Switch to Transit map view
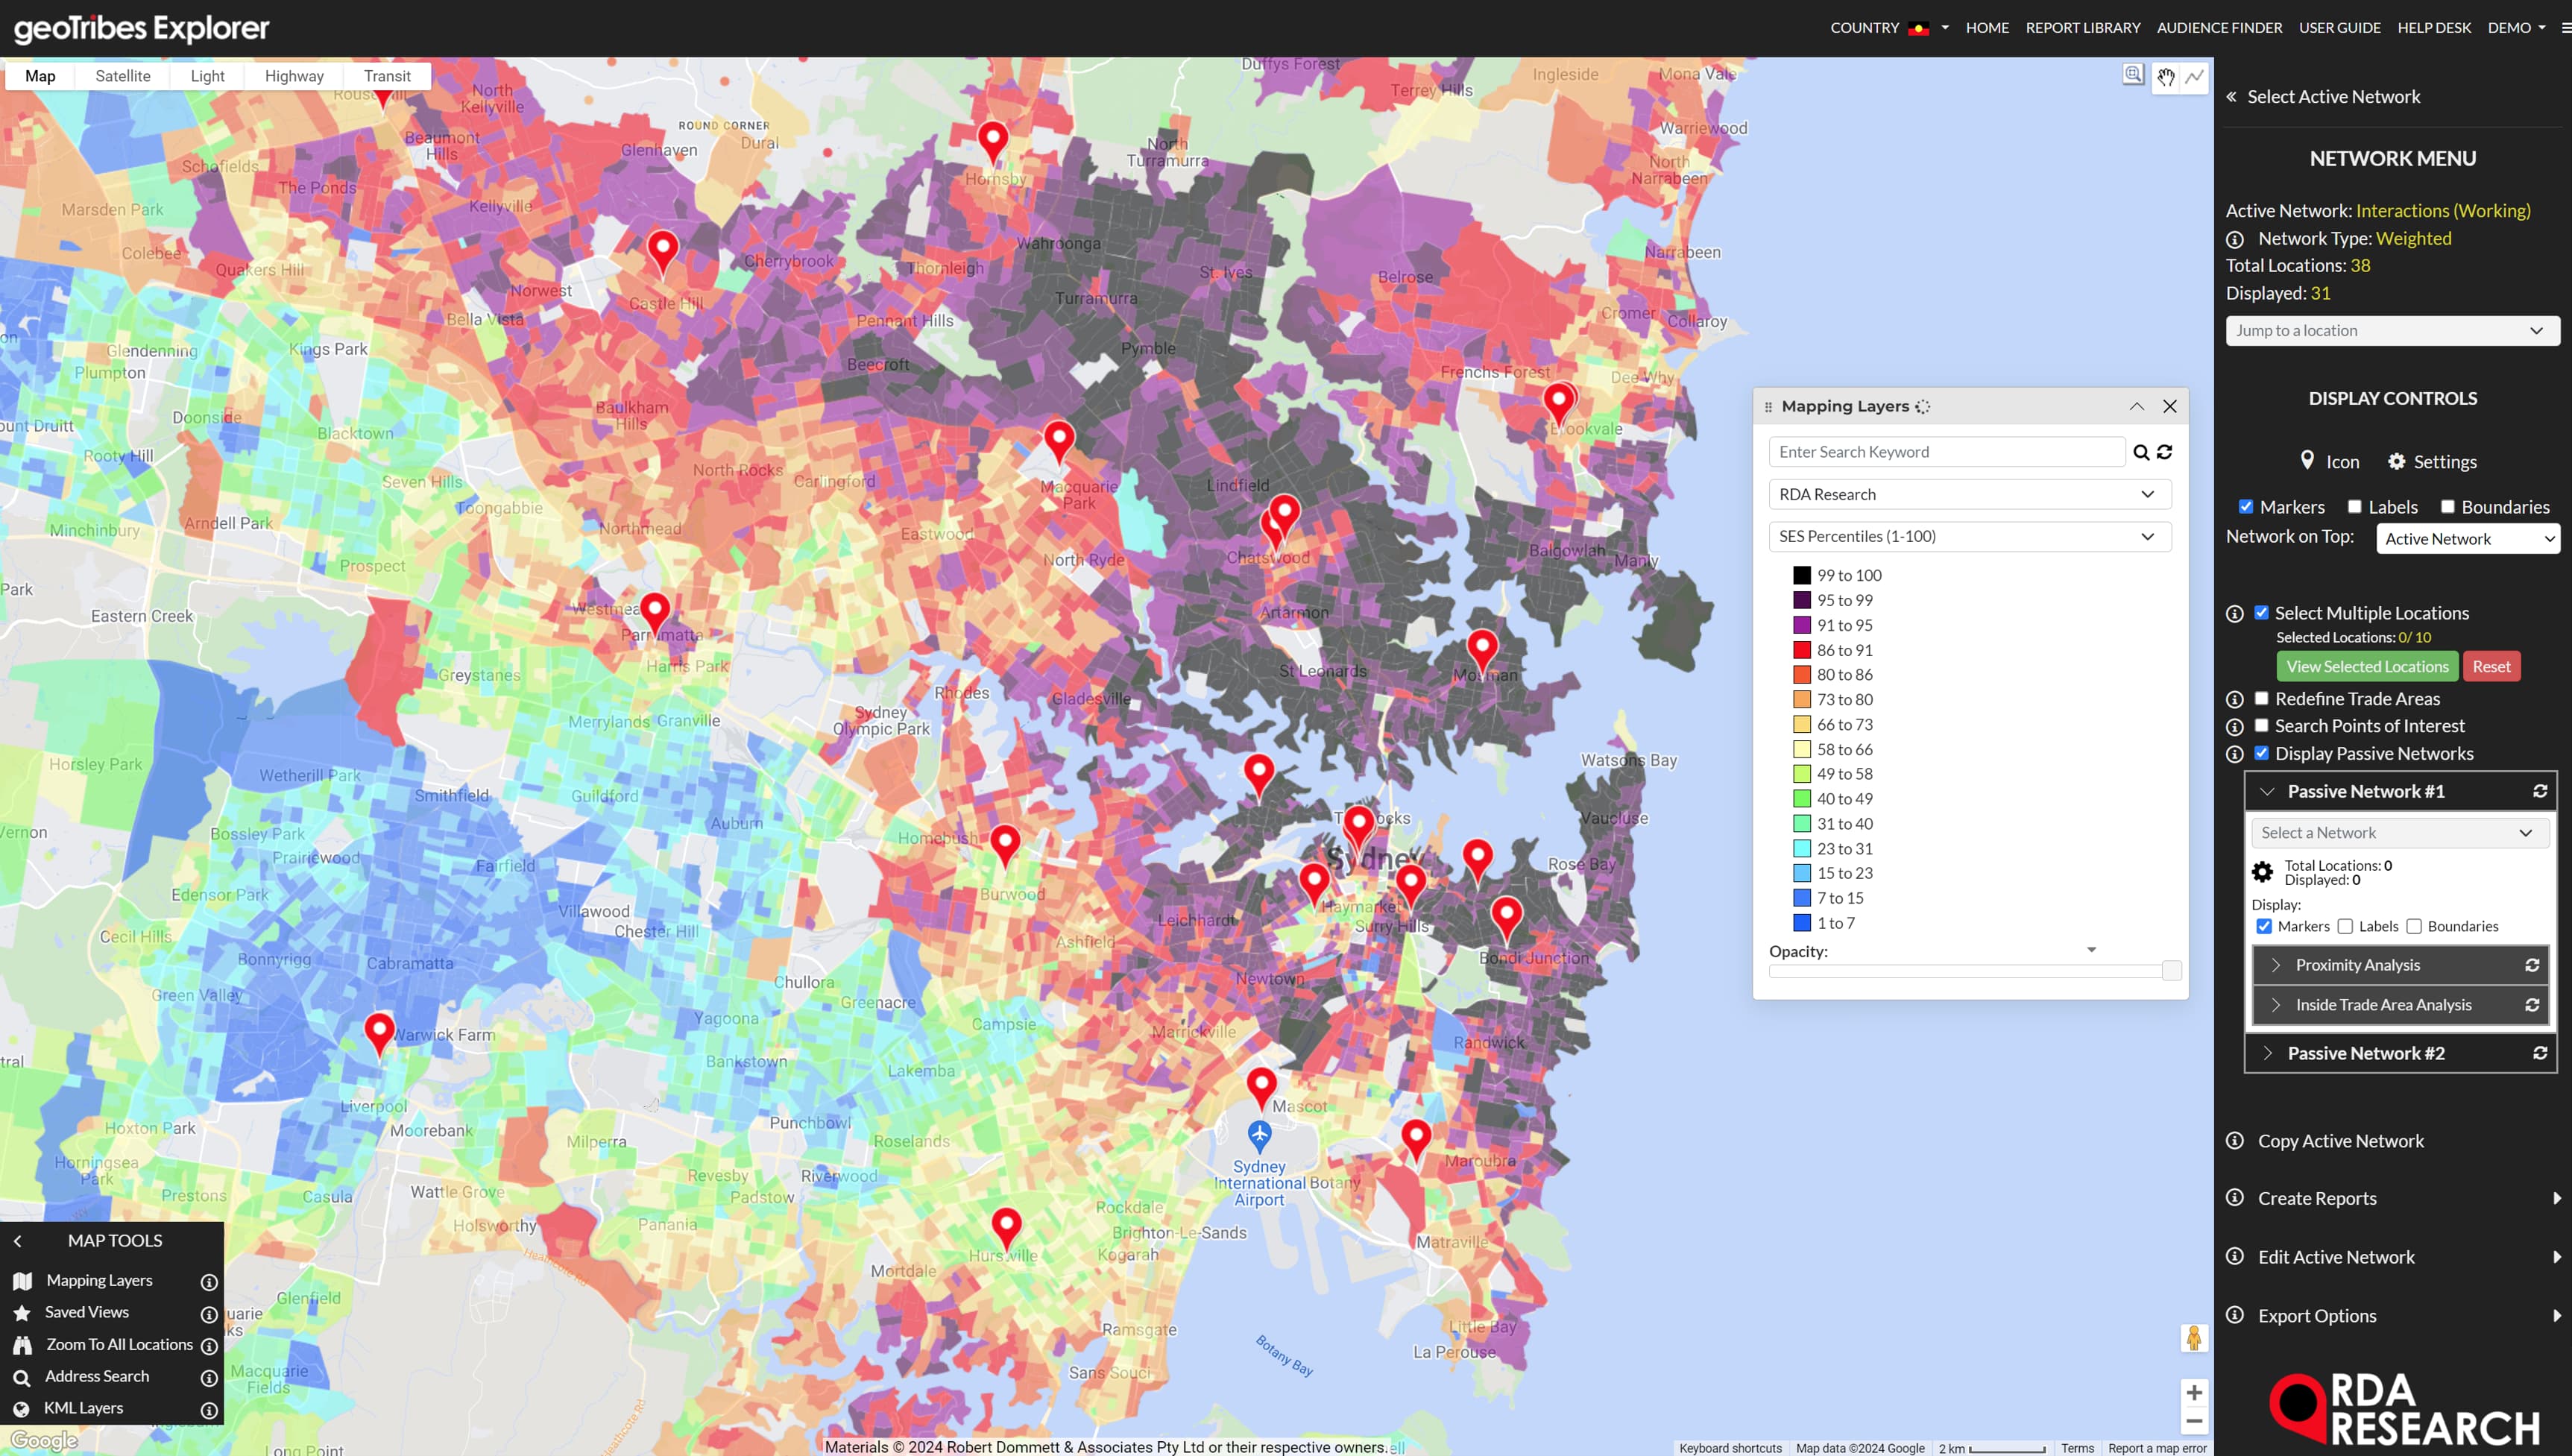The height and width of the screenshot is (1456, 2572). [387, 76]
